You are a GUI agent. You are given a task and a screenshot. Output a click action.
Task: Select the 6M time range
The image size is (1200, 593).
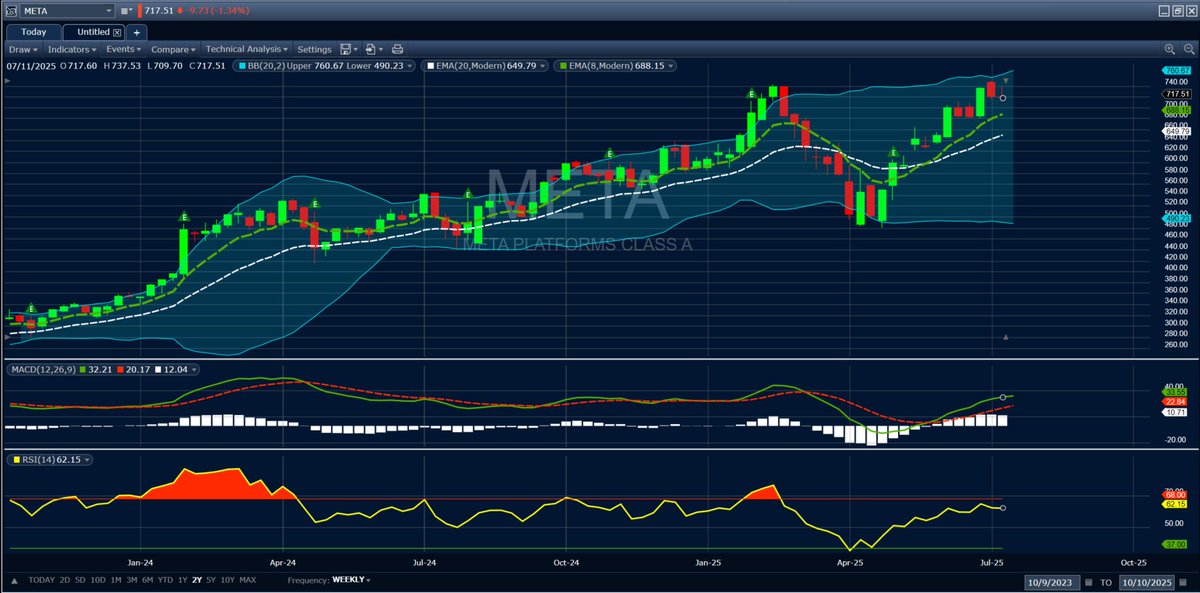(147, 580)
